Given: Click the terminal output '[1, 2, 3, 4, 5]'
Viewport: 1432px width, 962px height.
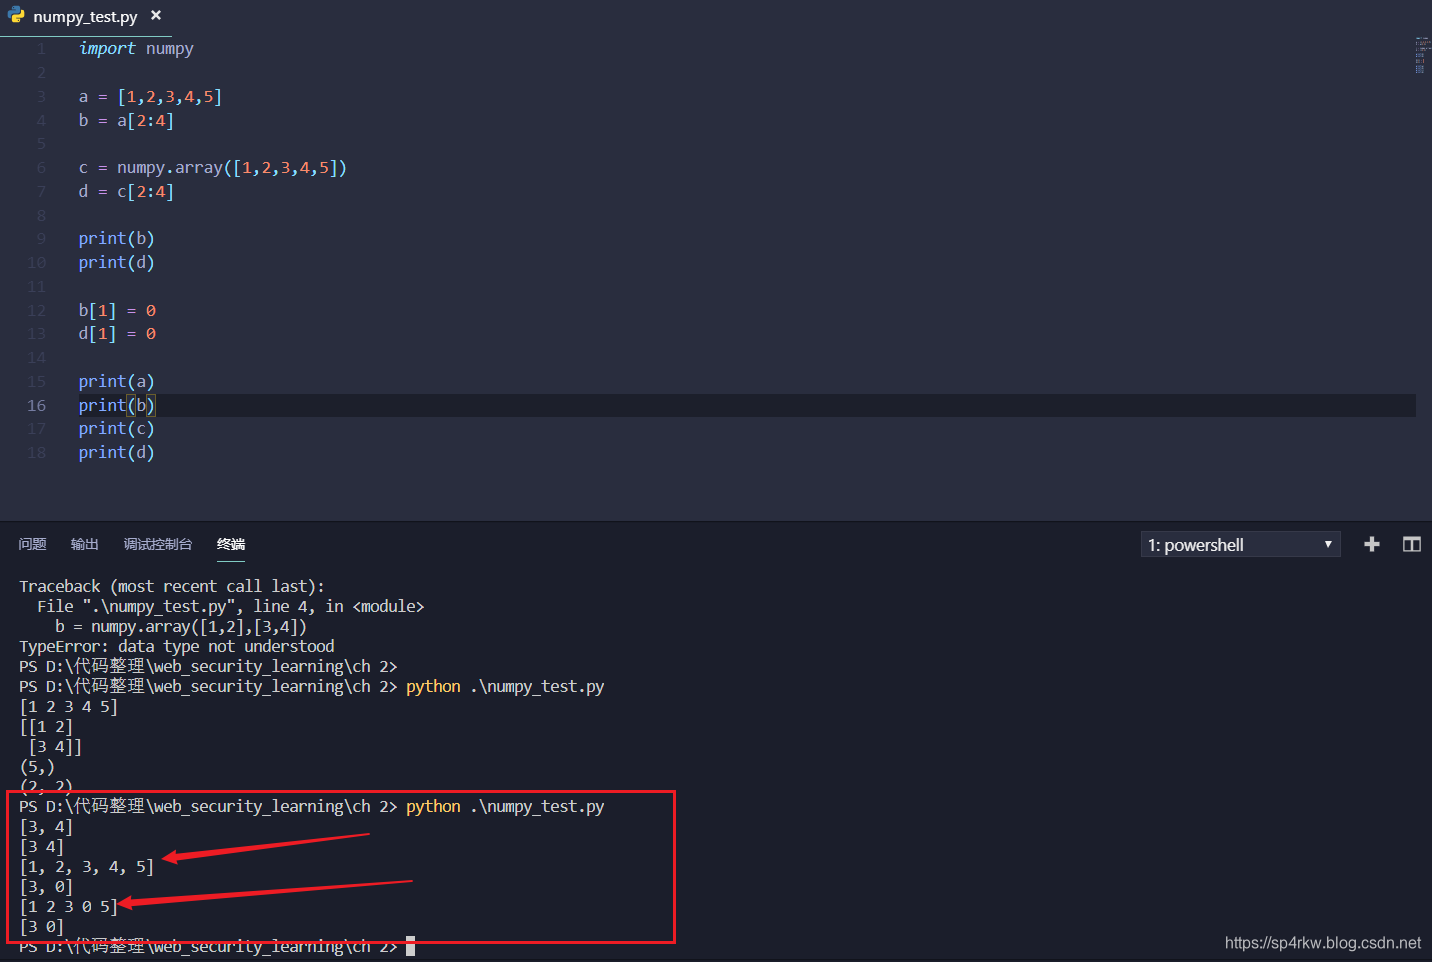Looking at the screenshot, I should [x=87, y=867].
